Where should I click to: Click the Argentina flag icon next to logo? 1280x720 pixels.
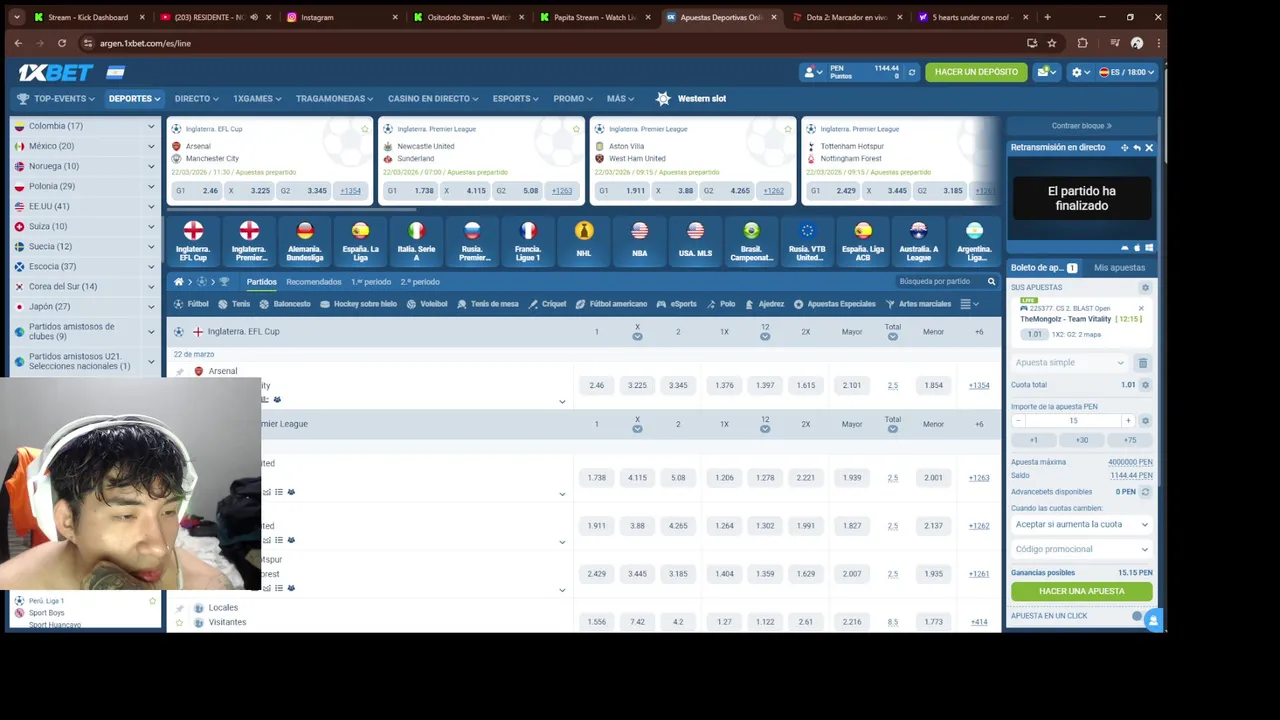(x=116, y=72)
